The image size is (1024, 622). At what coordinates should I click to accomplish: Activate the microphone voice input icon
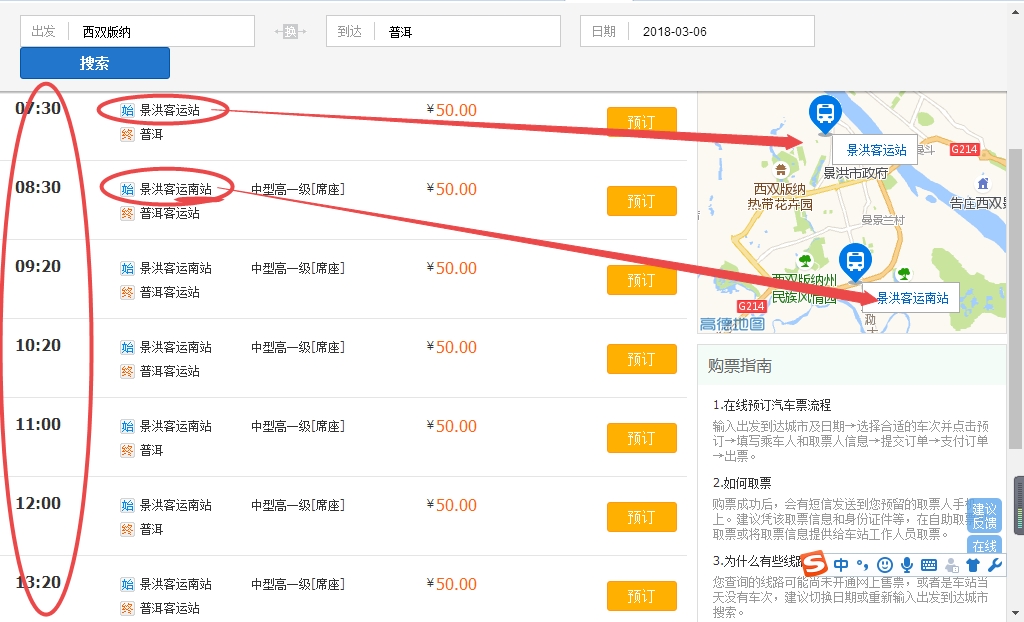click(907, 565)
